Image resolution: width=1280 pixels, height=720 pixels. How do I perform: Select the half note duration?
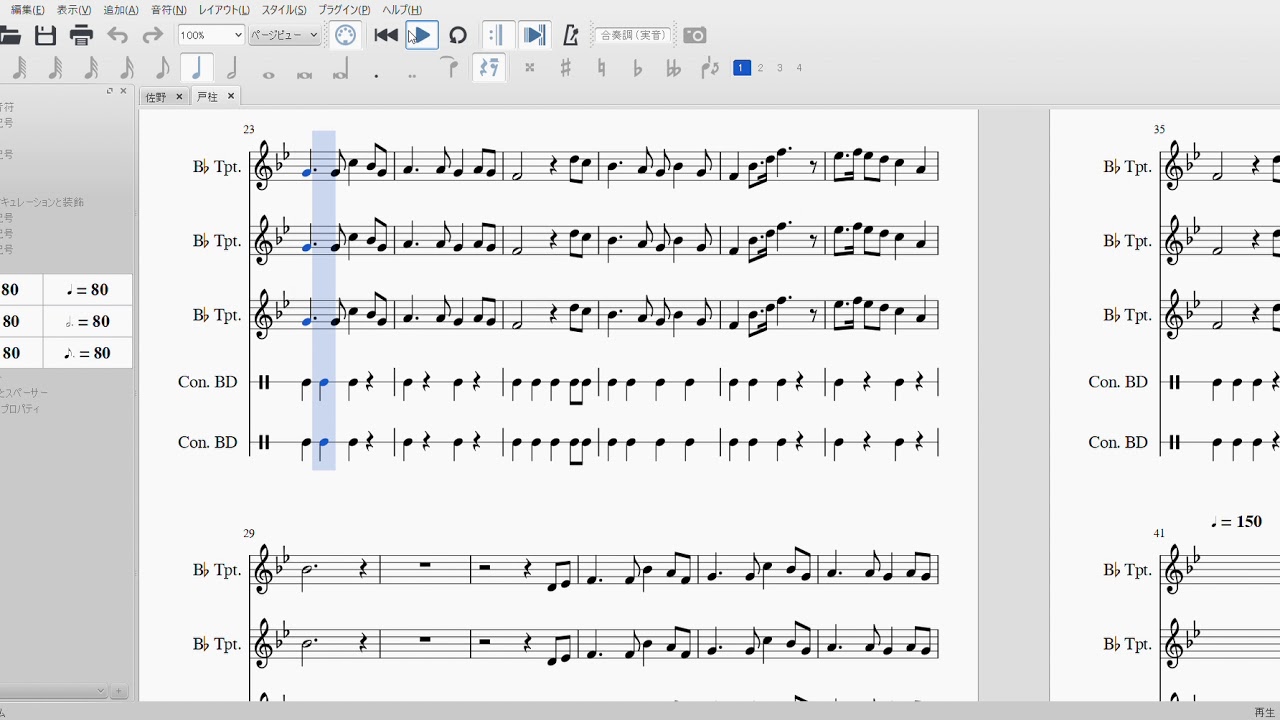pos(232,68)
